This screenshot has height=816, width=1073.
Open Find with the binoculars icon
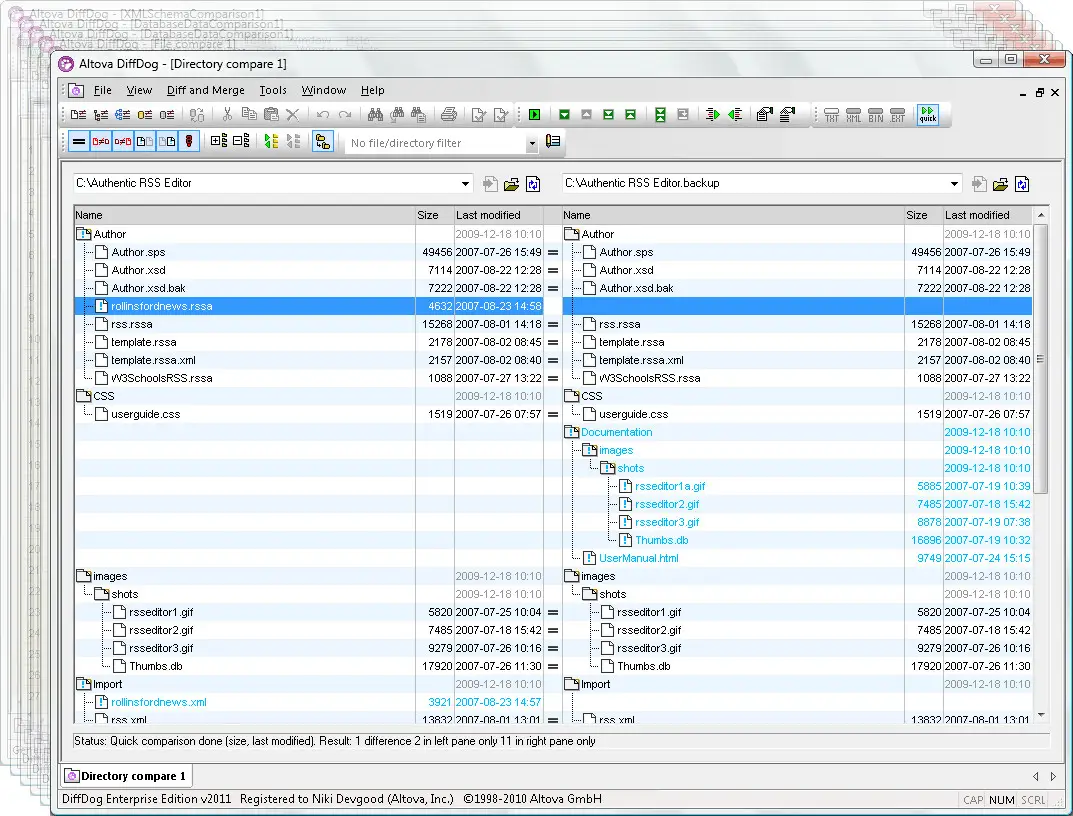pyautogui.click(x=375, y=114)
